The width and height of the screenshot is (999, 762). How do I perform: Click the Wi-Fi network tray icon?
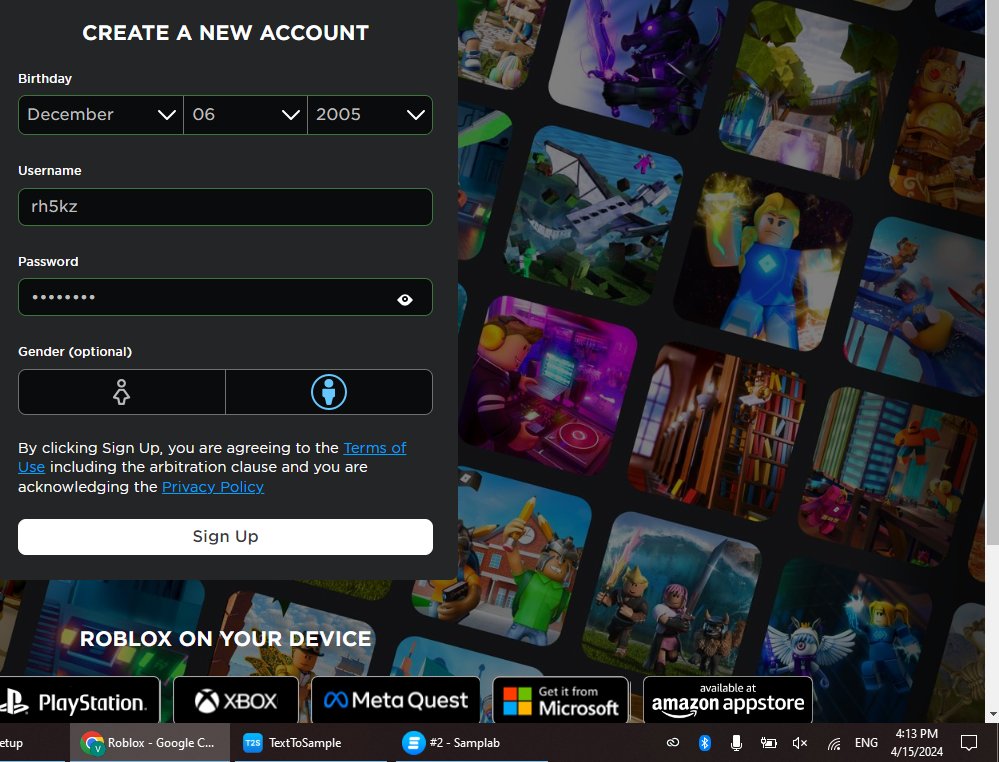tap(833, 743)
